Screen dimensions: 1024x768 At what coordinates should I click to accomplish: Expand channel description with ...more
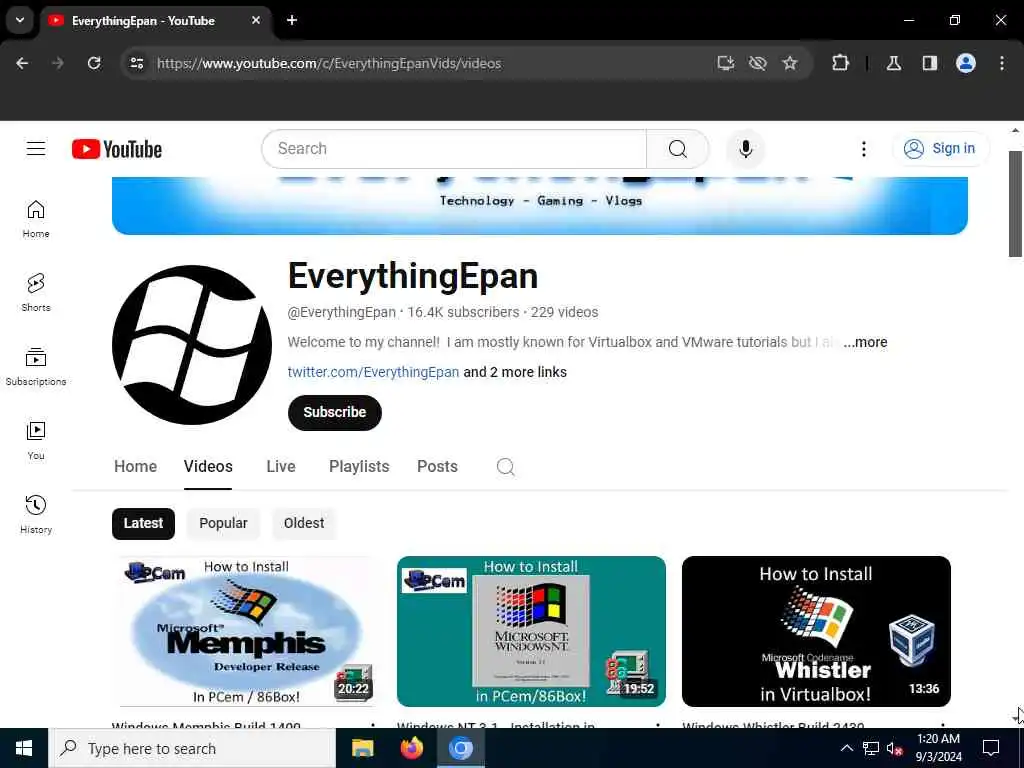865,342
